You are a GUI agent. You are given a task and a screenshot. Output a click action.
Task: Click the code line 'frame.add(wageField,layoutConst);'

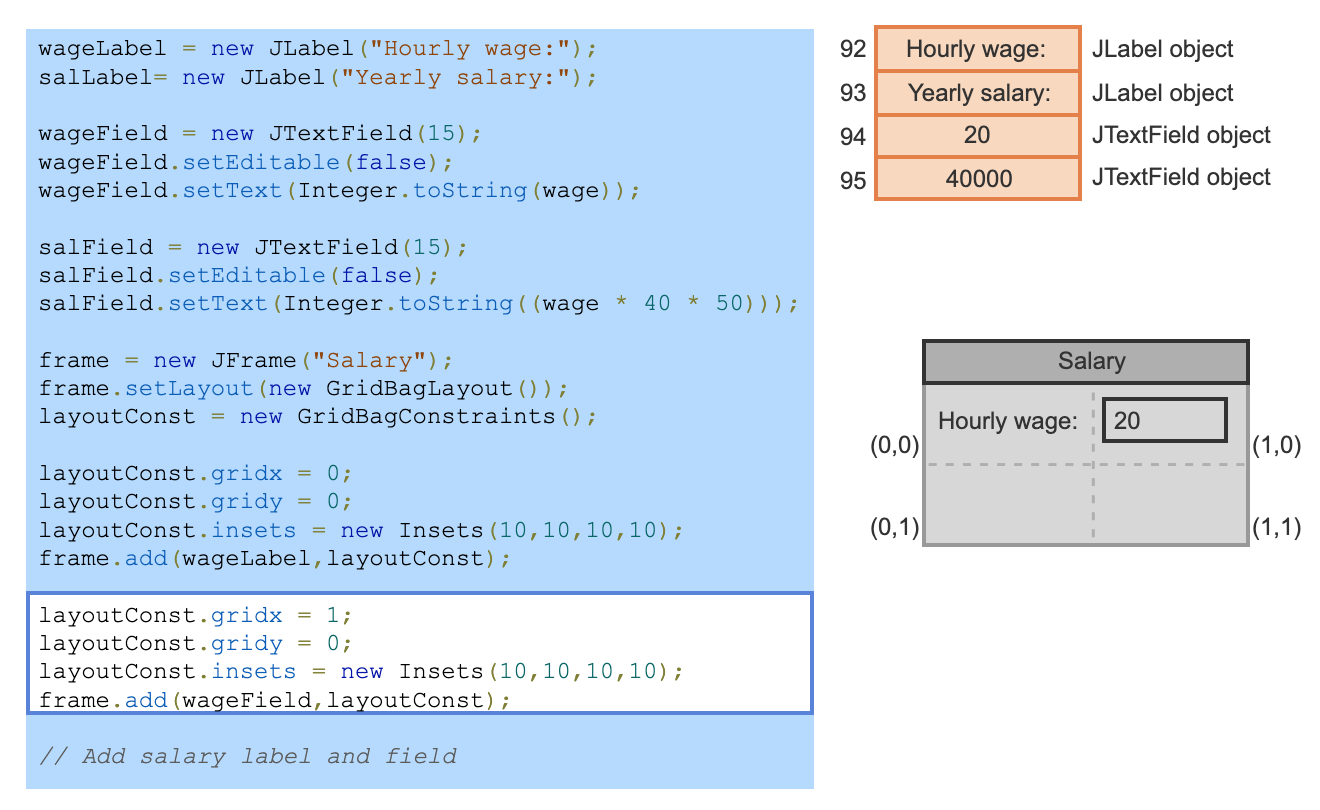pos(275,700)
